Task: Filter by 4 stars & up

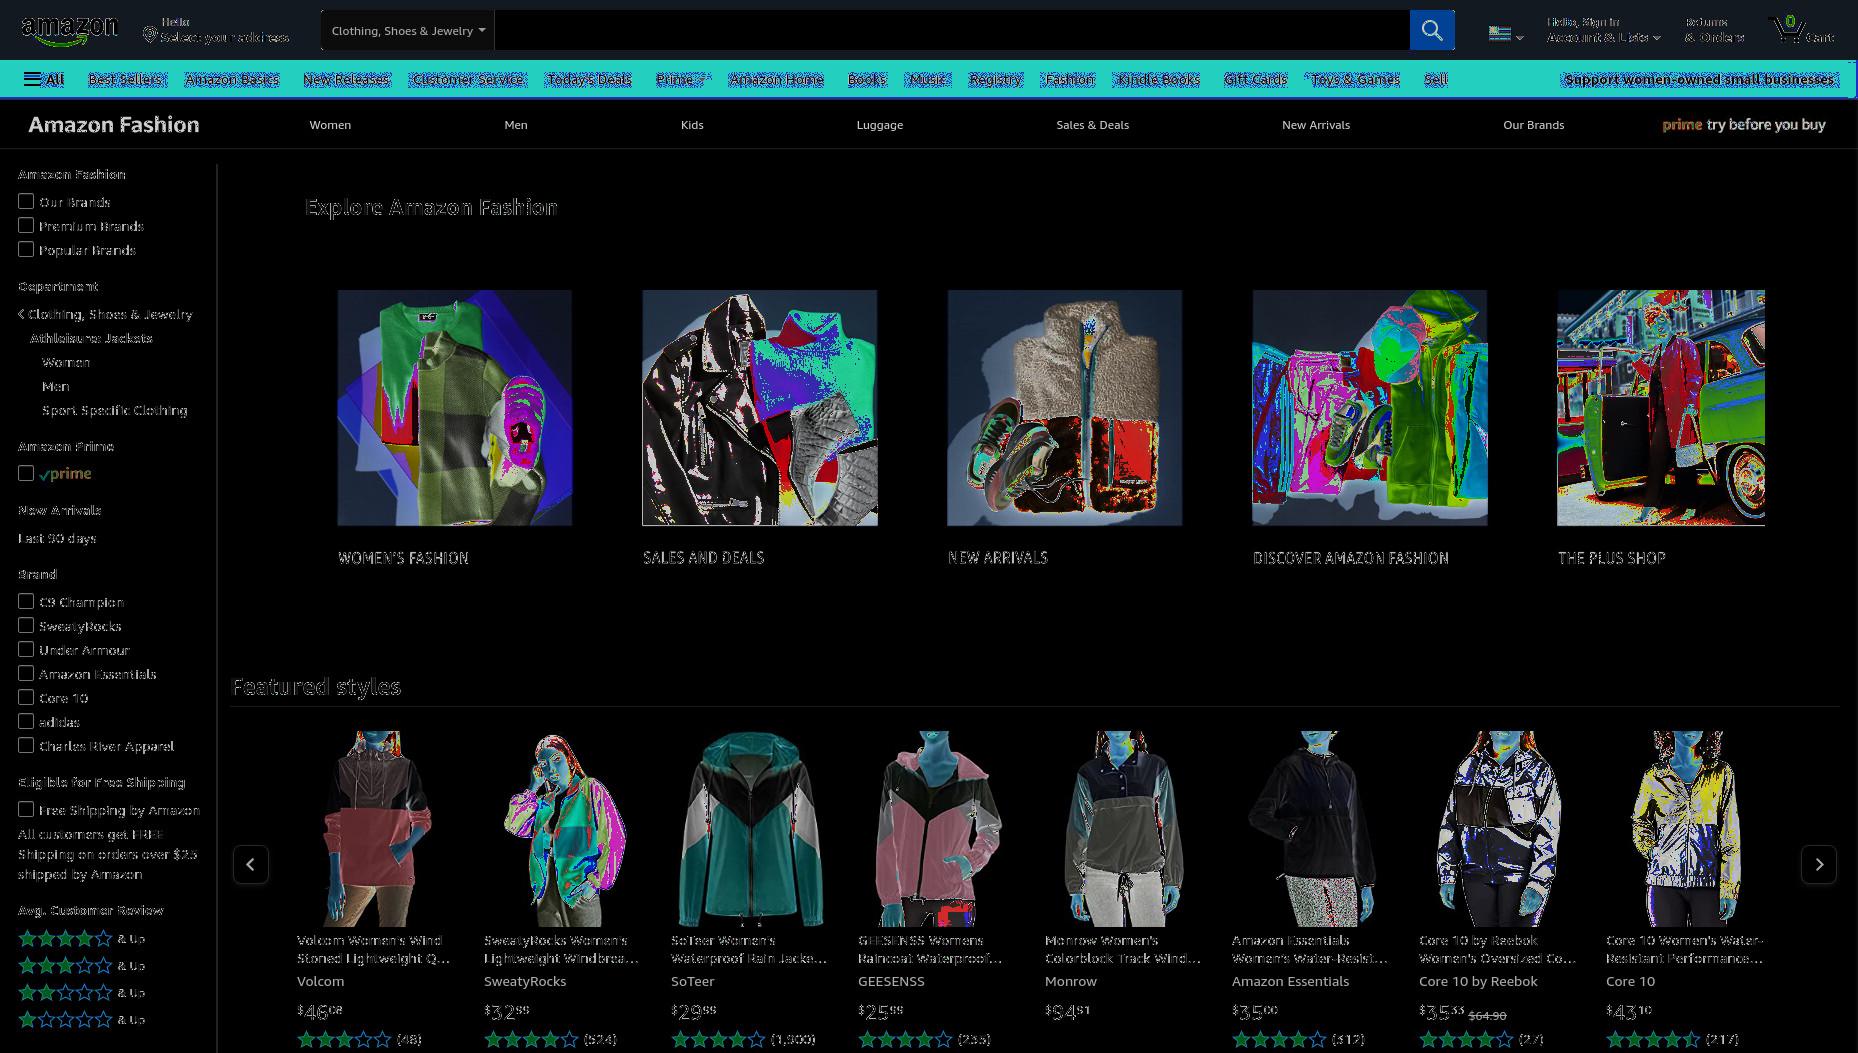Action: point(81,938)
